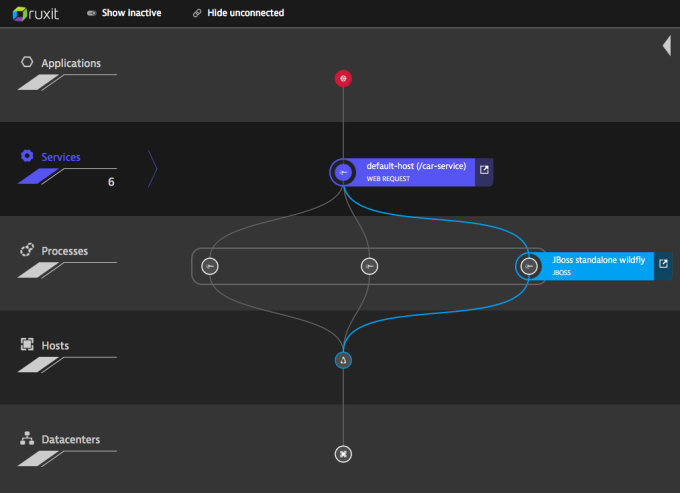
Task: Click the middle process node
Action: 369,266
